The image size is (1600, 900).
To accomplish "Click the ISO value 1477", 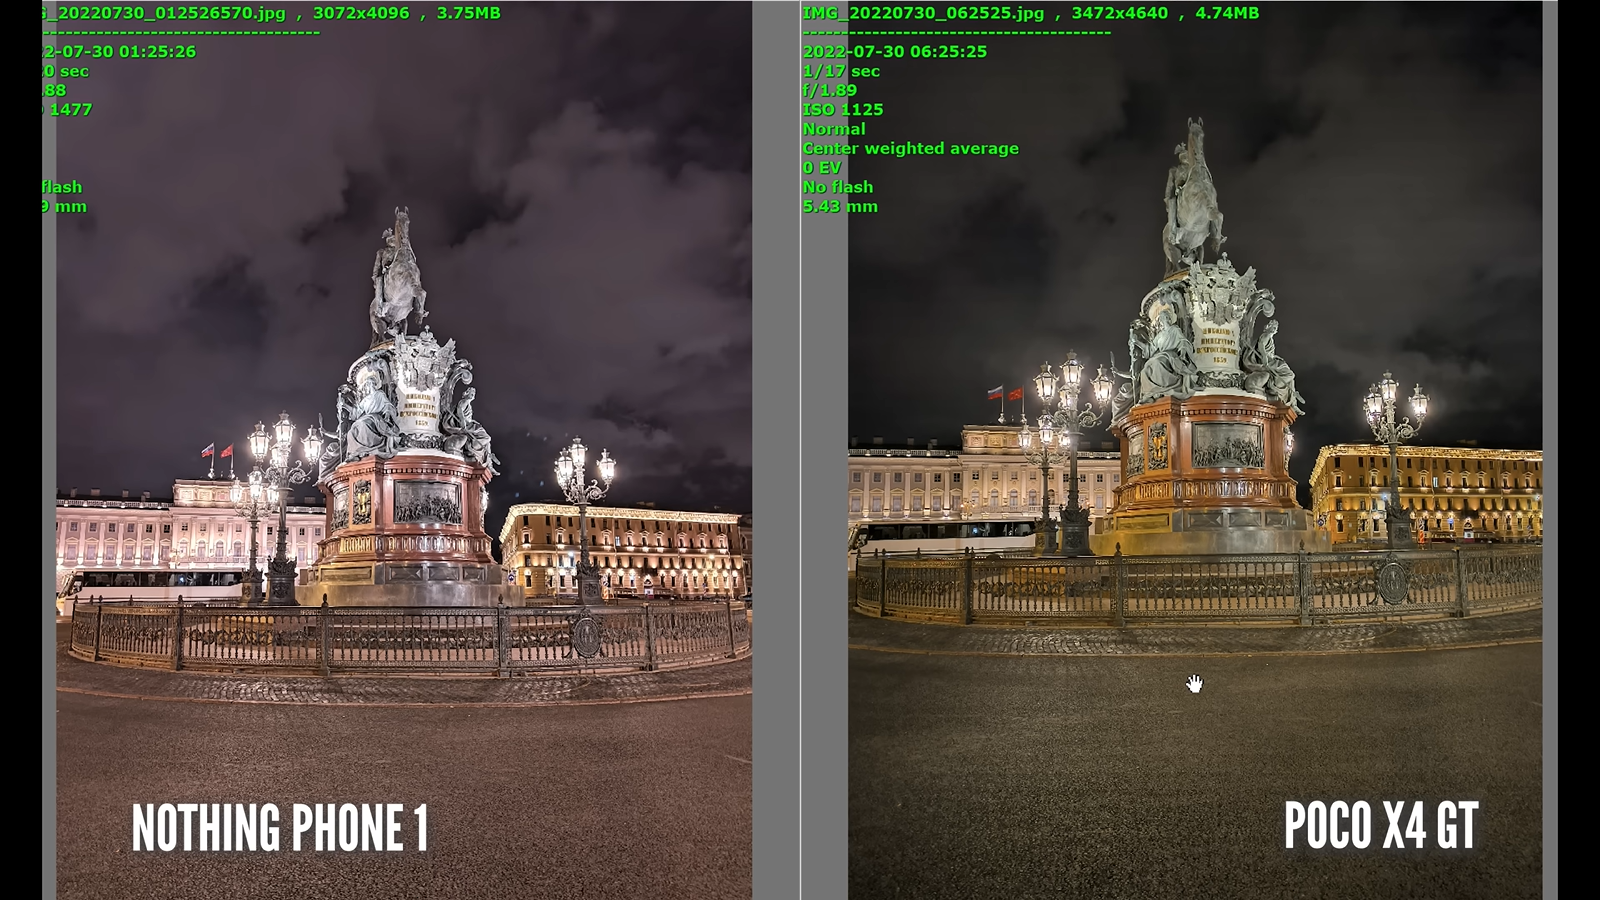I will tap(70, 110).
